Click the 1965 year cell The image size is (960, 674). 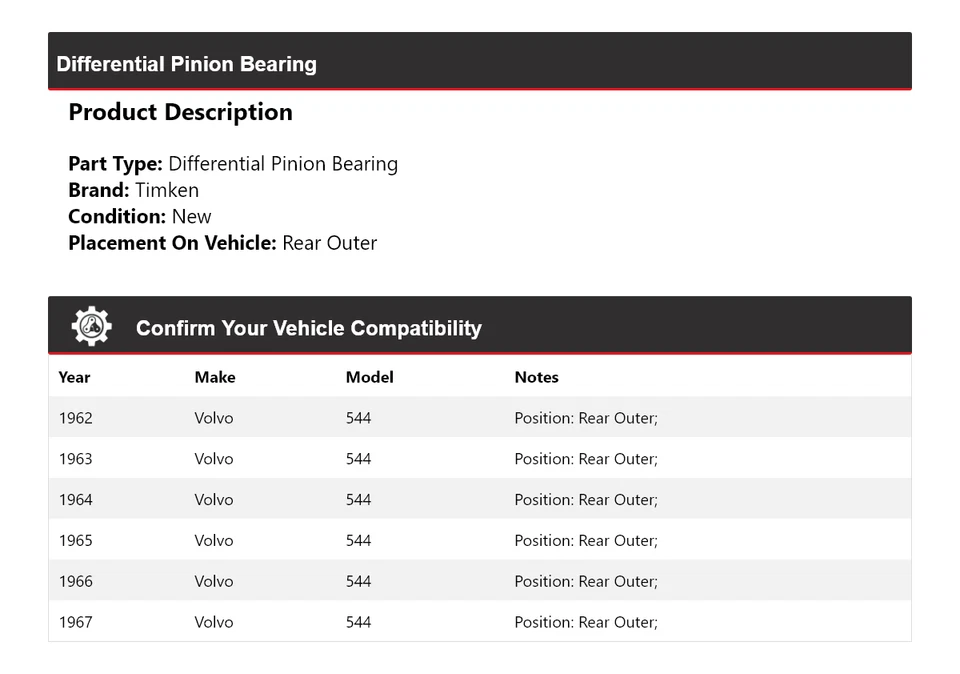(x=76, y=541)
